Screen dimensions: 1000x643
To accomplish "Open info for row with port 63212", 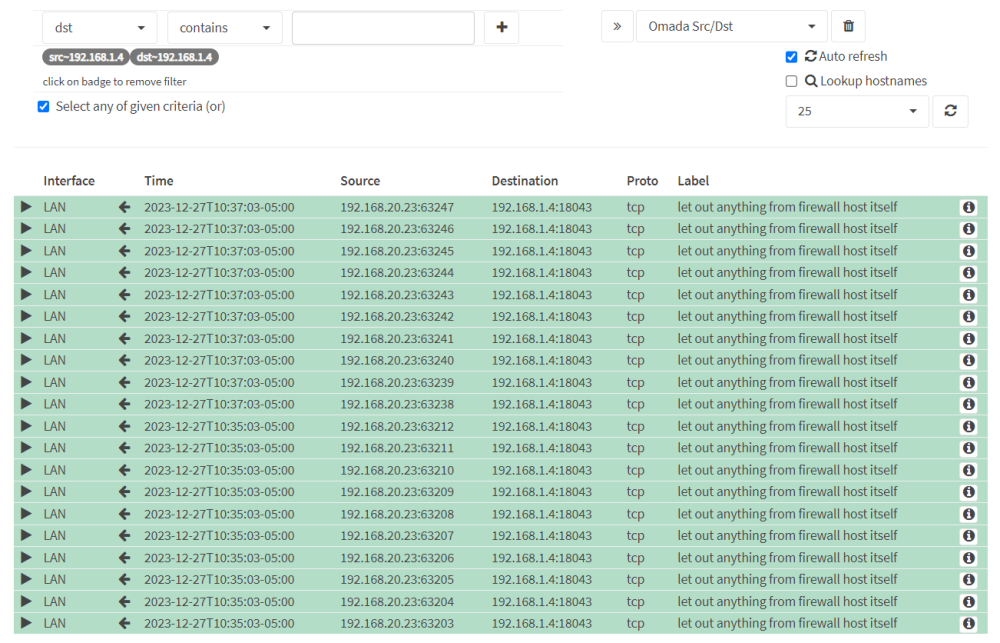I will point(968,426).
